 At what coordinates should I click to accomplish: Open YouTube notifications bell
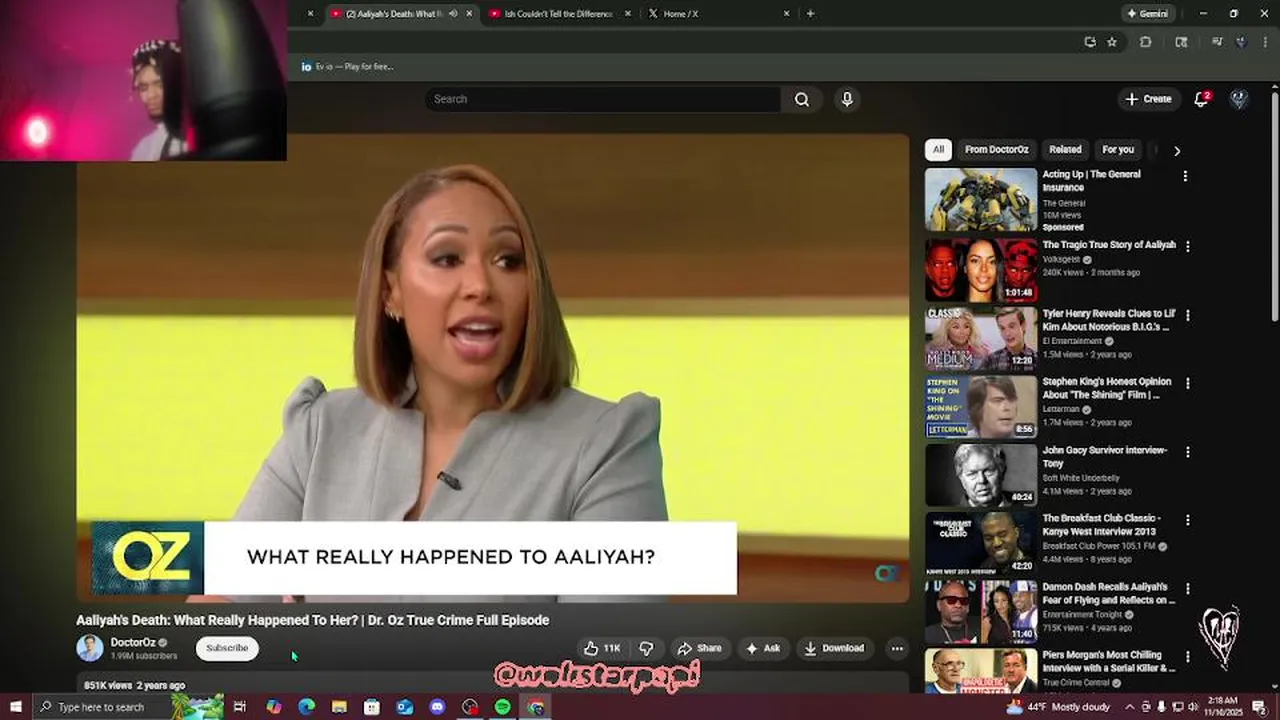tap(1202, 99)
